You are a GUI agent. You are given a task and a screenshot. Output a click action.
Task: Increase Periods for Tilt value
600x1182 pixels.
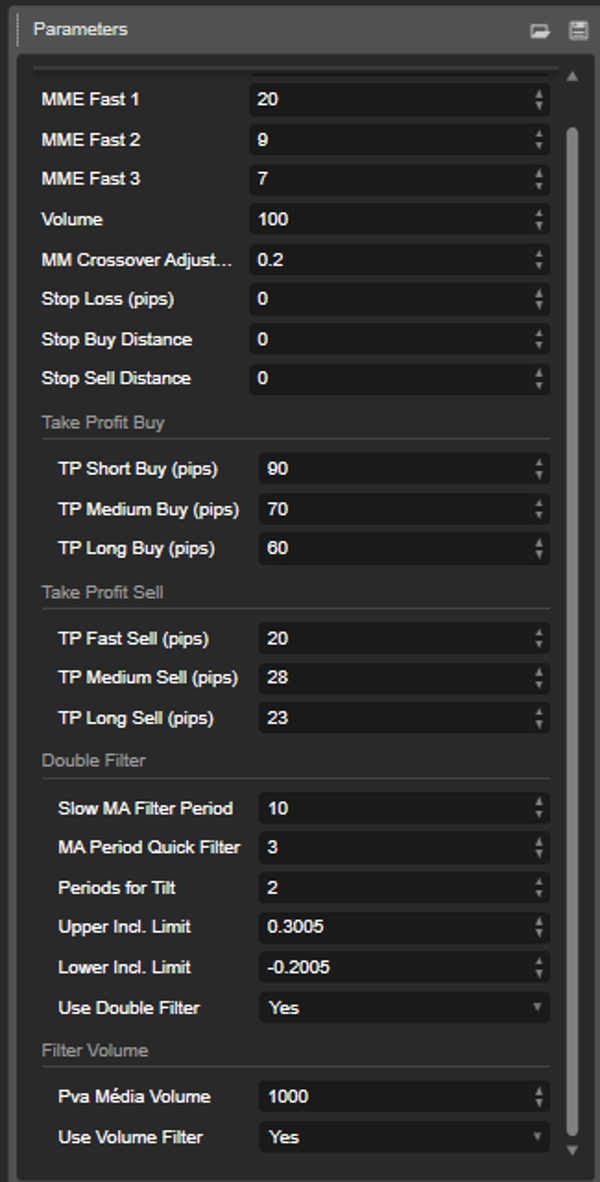pos(540,882)
